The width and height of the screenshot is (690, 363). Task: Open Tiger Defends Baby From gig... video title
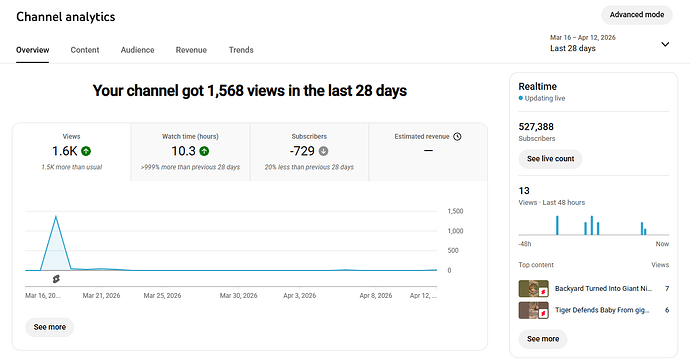[602, 310]
